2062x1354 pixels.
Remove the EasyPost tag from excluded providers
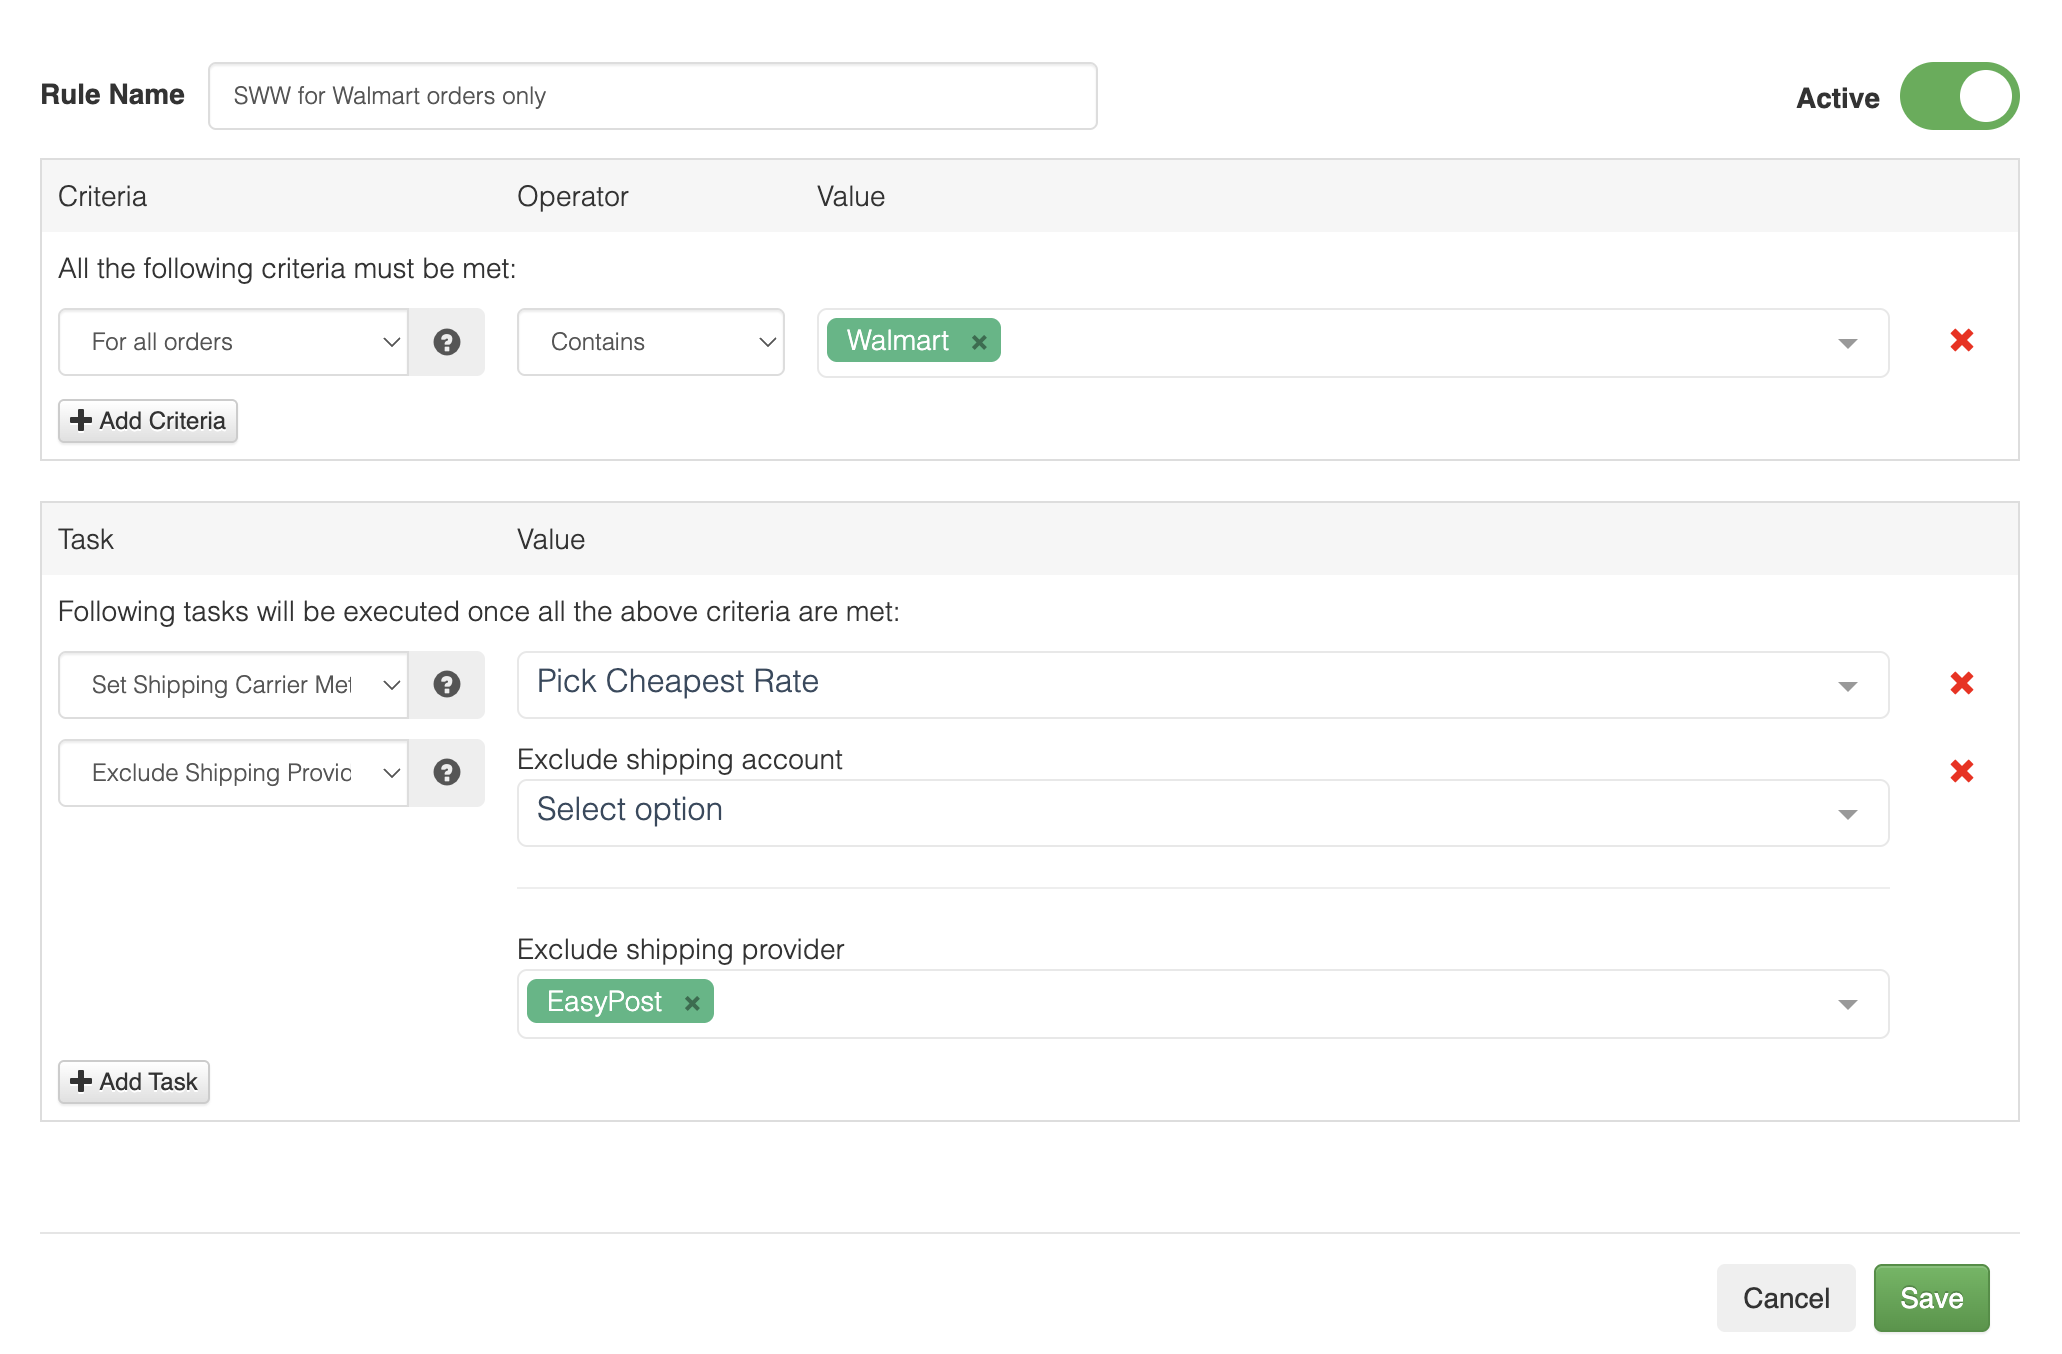[x=692, y=1003]
